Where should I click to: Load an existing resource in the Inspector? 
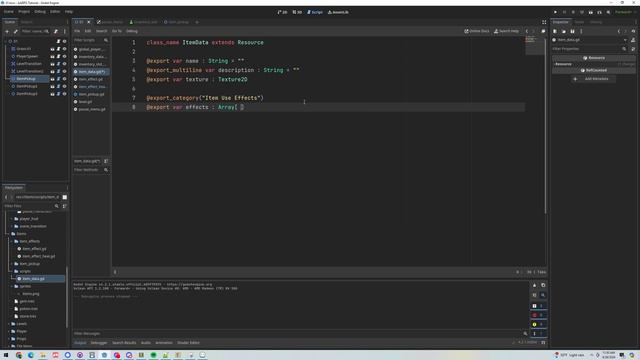[x=564, y=31]
